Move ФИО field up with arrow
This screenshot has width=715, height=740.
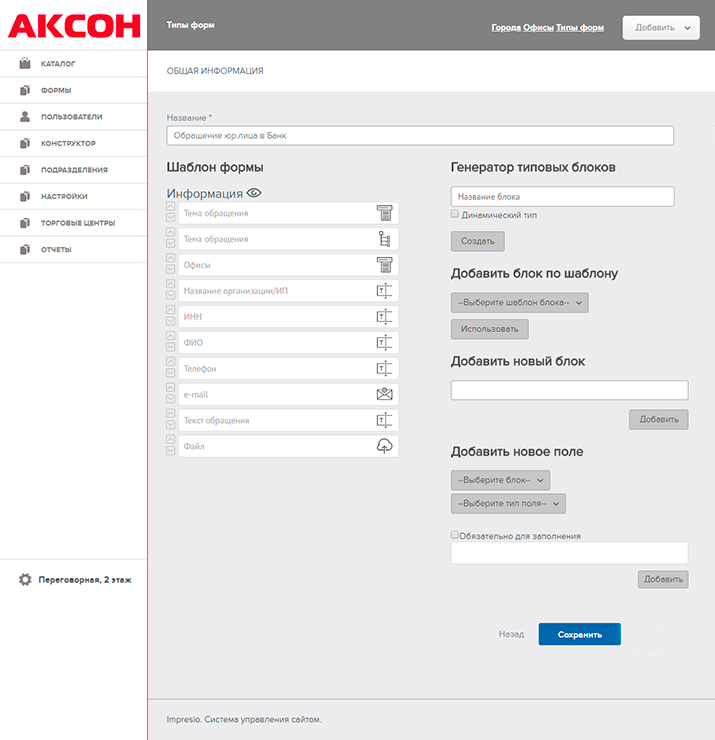click(170, 338)
